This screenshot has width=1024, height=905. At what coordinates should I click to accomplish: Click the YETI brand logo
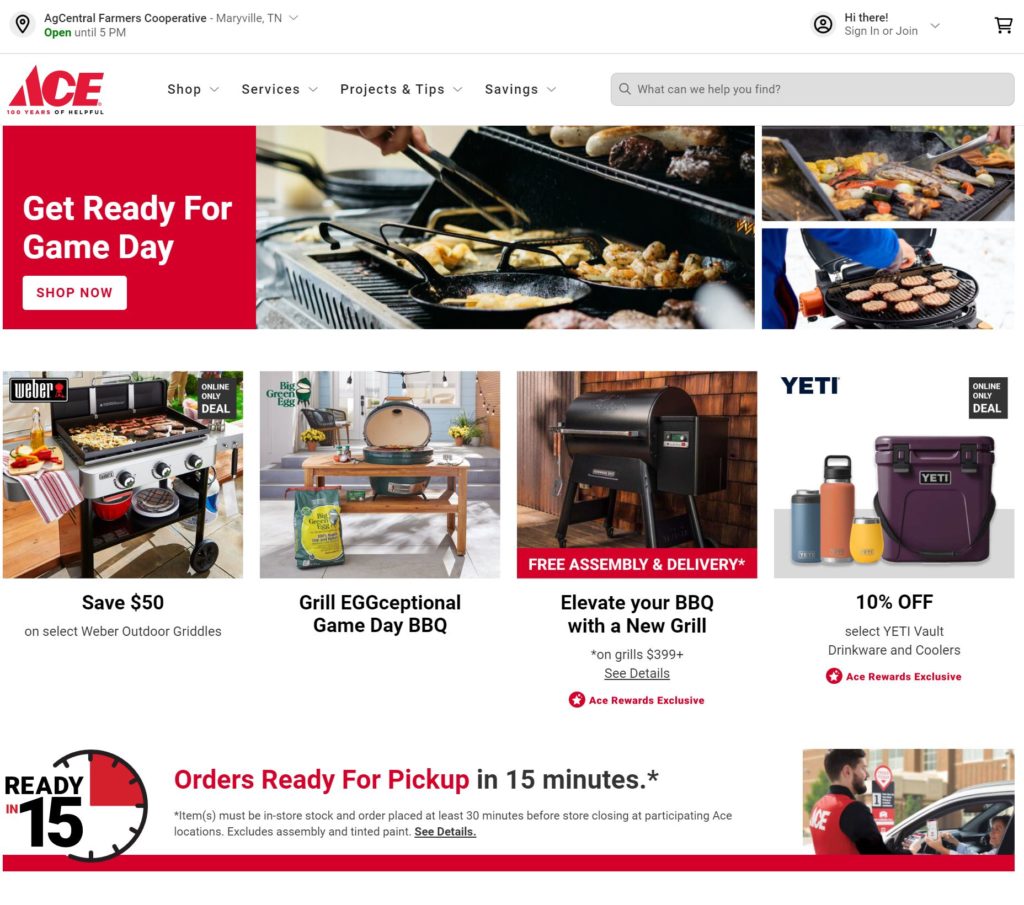810,386
